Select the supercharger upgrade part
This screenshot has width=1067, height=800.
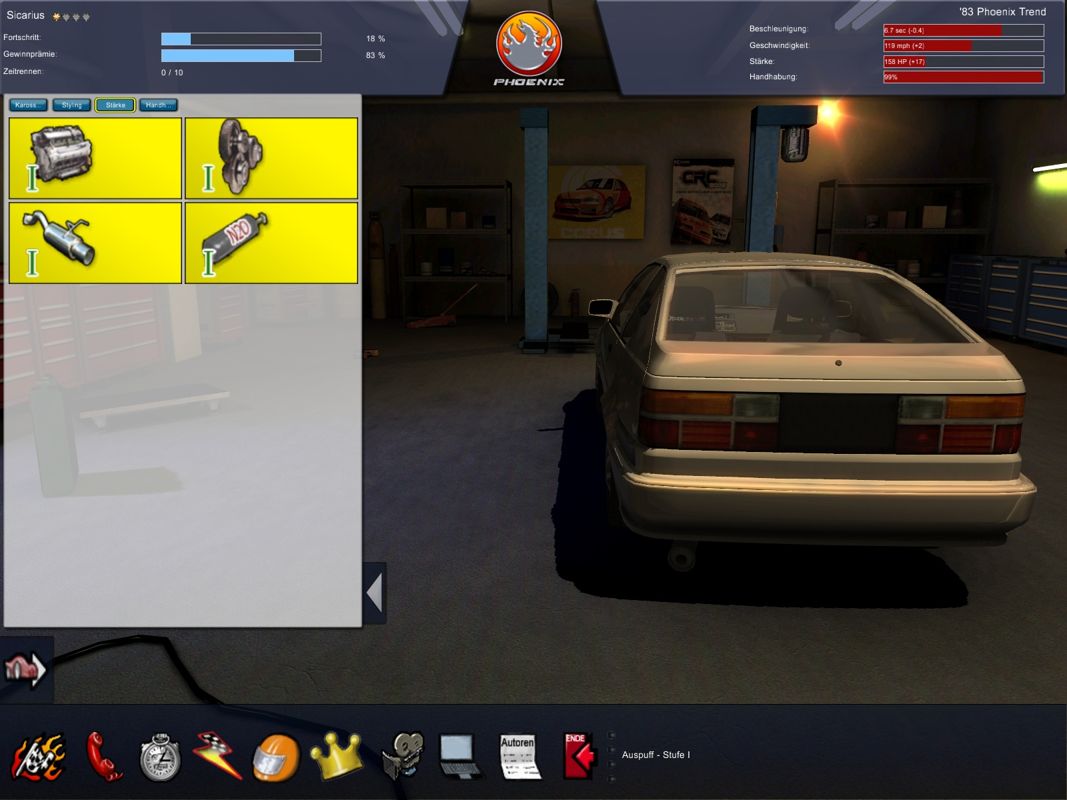coord(271,157)
